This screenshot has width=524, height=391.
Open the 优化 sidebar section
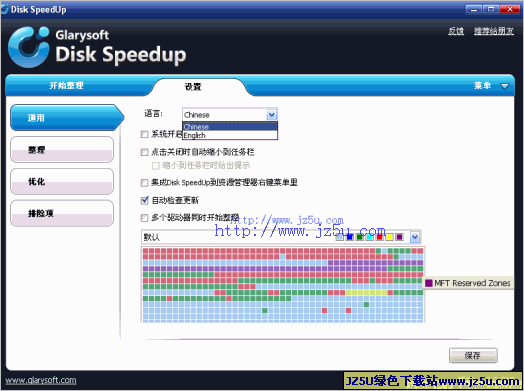(62, 181)
